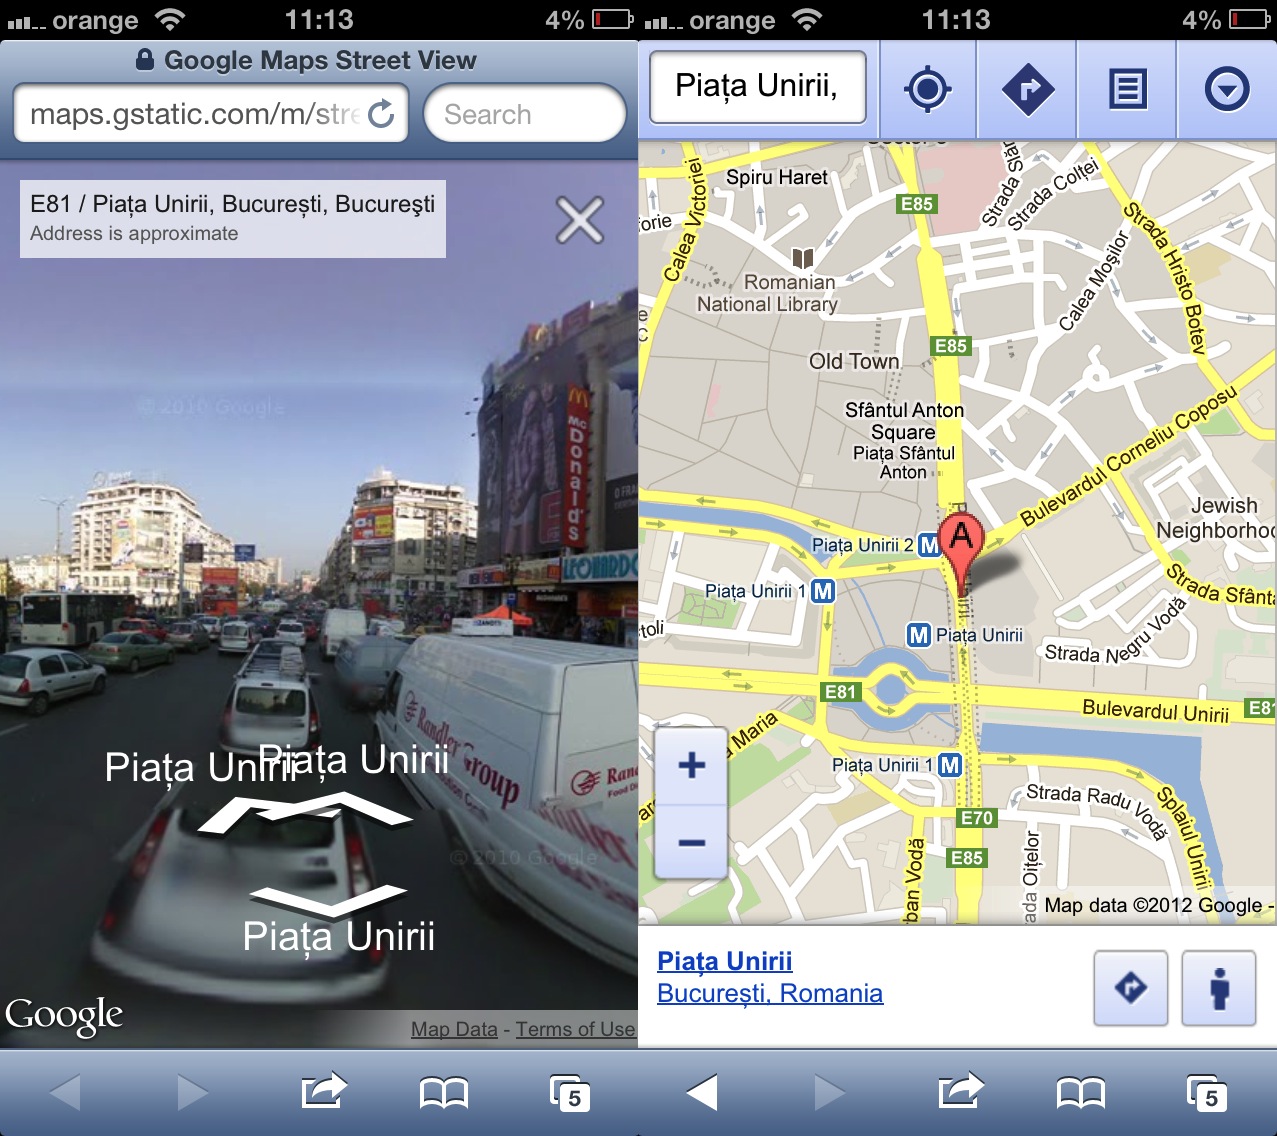Tap metro icon left of Piața Unirii label
The height and width of the screenshot is (1136, 1277).
[x=919, y=635]
